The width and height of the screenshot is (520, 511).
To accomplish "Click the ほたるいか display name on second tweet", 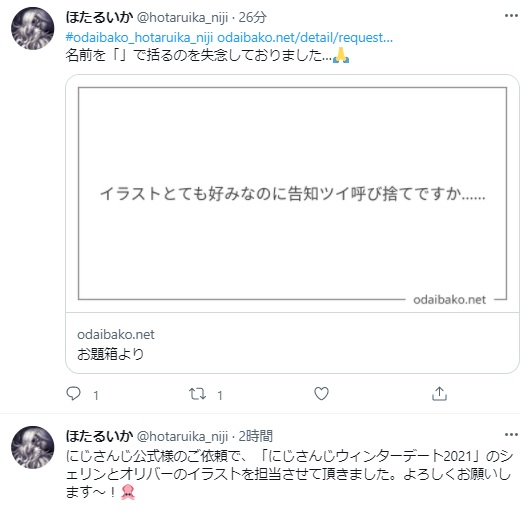I will click(99, 436).
